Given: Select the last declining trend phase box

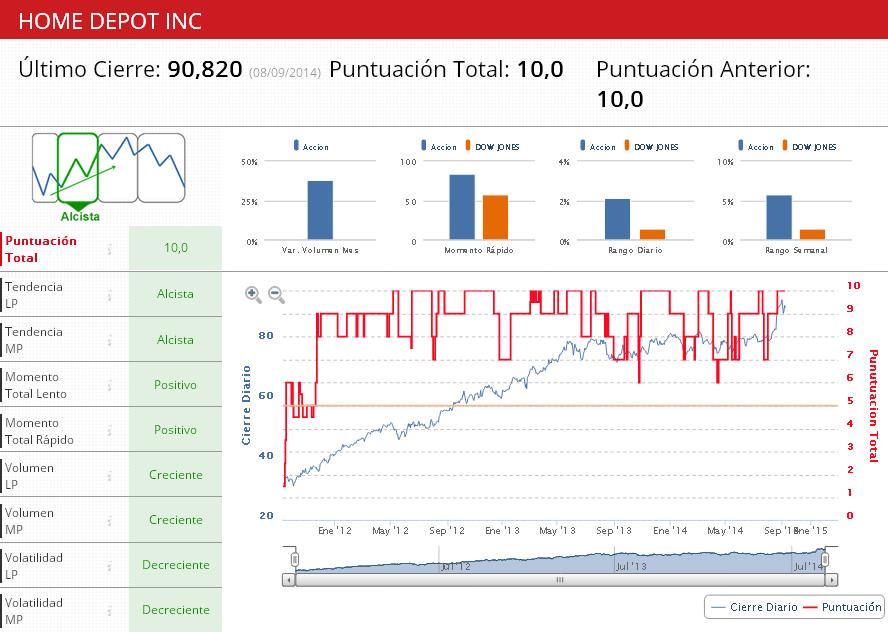Looking at the screenshot, I should tap(161, 168).
